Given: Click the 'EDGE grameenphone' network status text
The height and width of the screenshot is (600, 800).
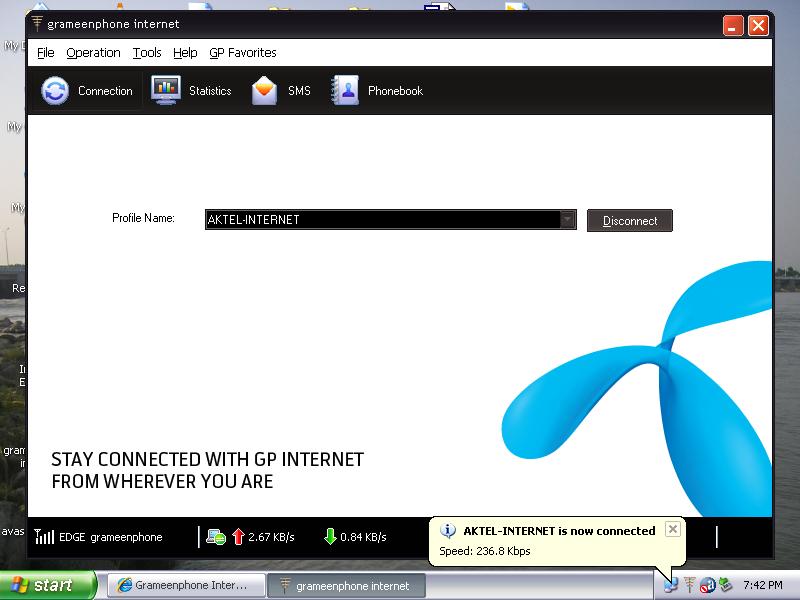Looking at the screenshot, I should click(111, 537).
